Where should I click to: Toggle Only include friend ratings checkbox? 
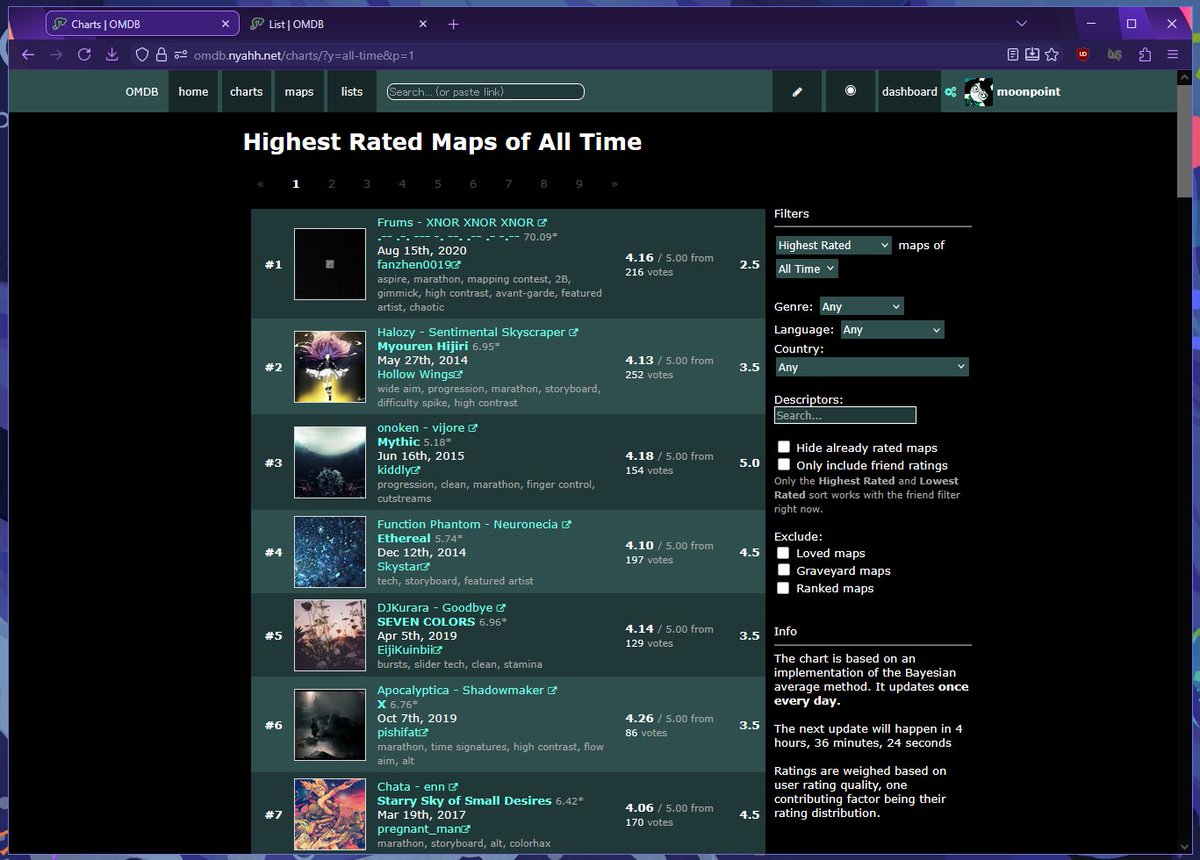784,465
